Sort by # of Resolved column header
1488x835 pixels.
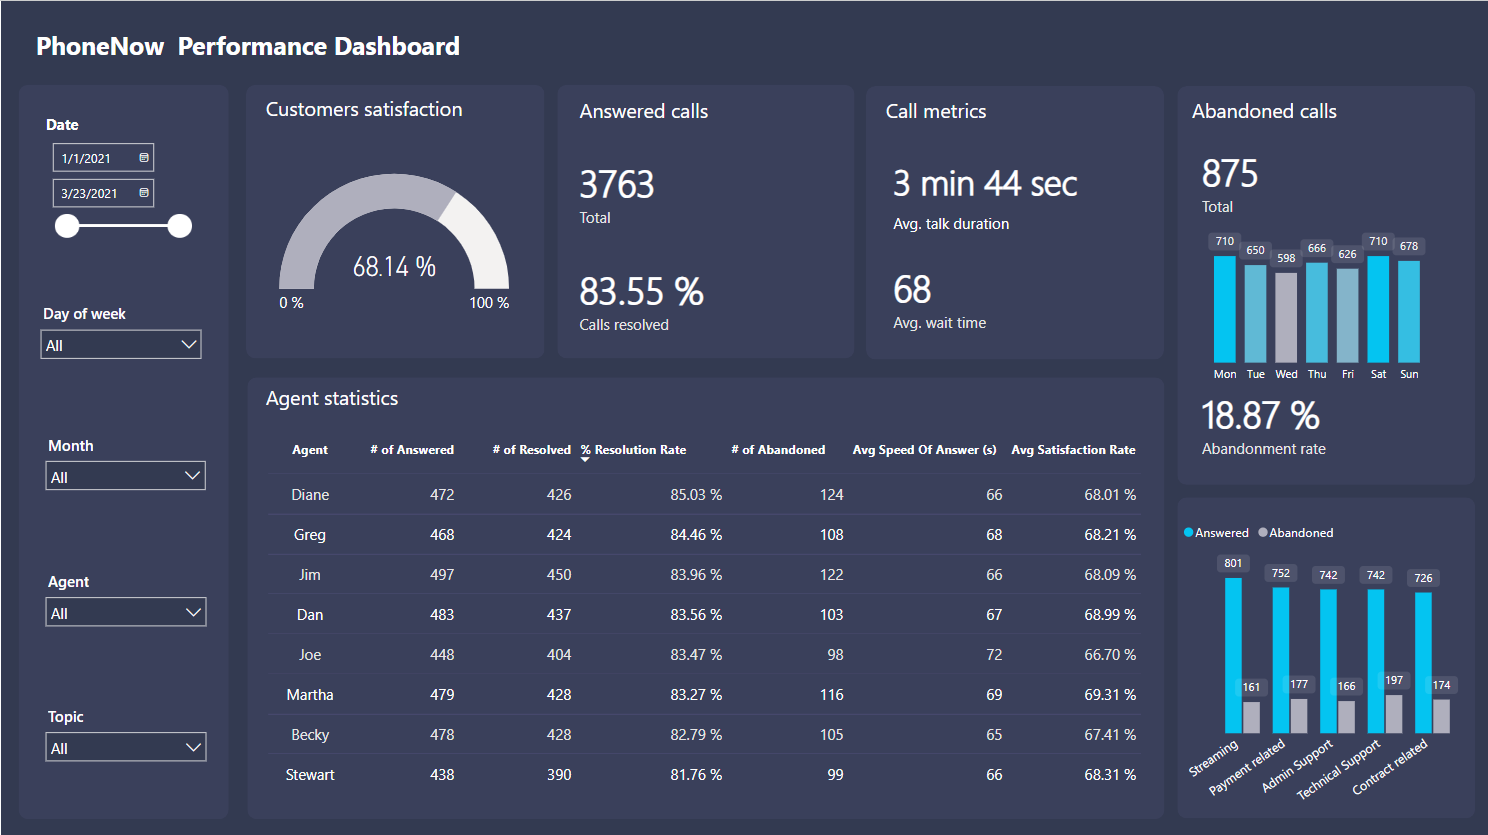pos(531,450)
